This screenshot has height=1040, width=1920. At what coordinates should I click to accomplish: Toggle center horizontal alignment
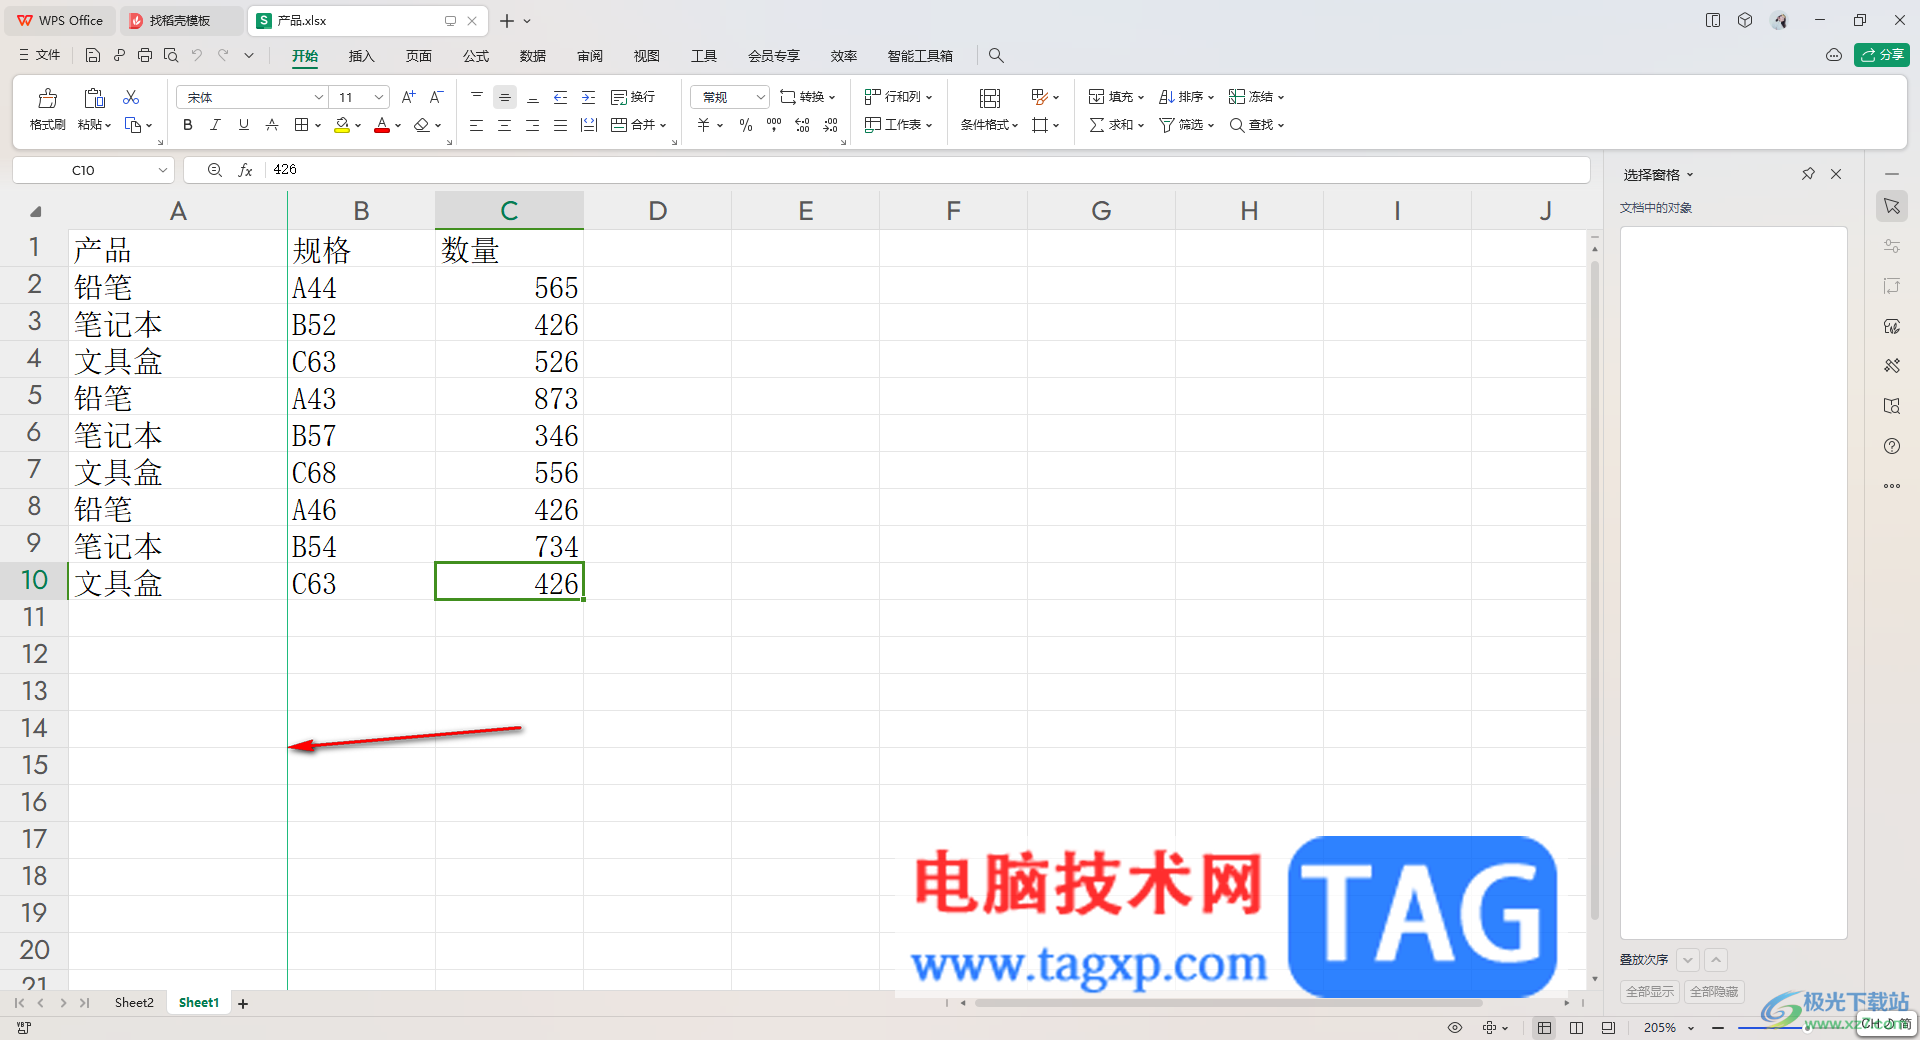pos(505,125)
